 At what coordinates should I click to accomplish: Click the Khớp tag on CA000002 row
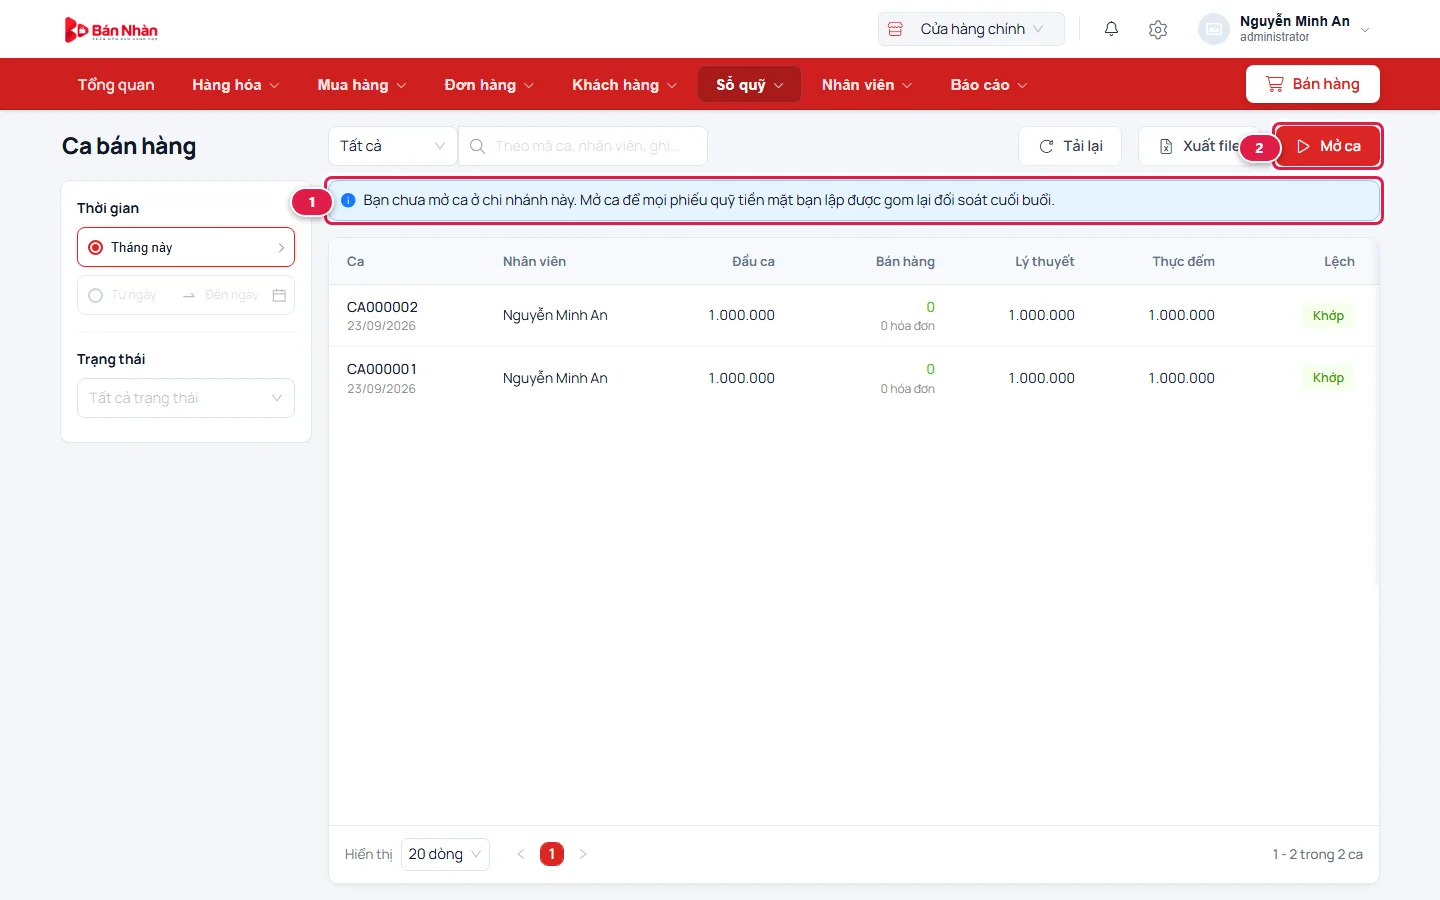point(1328,316)
